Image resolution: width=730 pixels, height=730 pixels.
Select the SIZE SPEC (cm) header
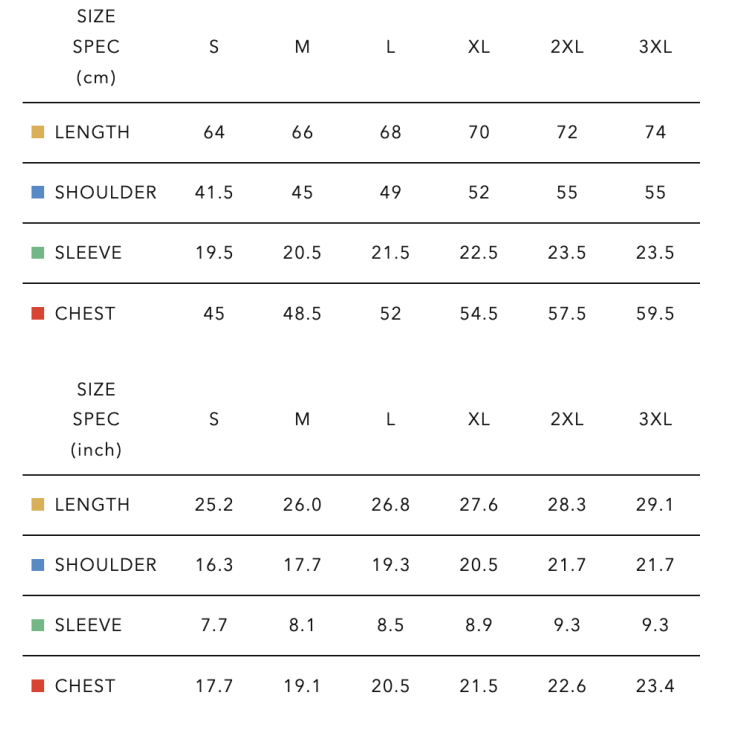96,47
